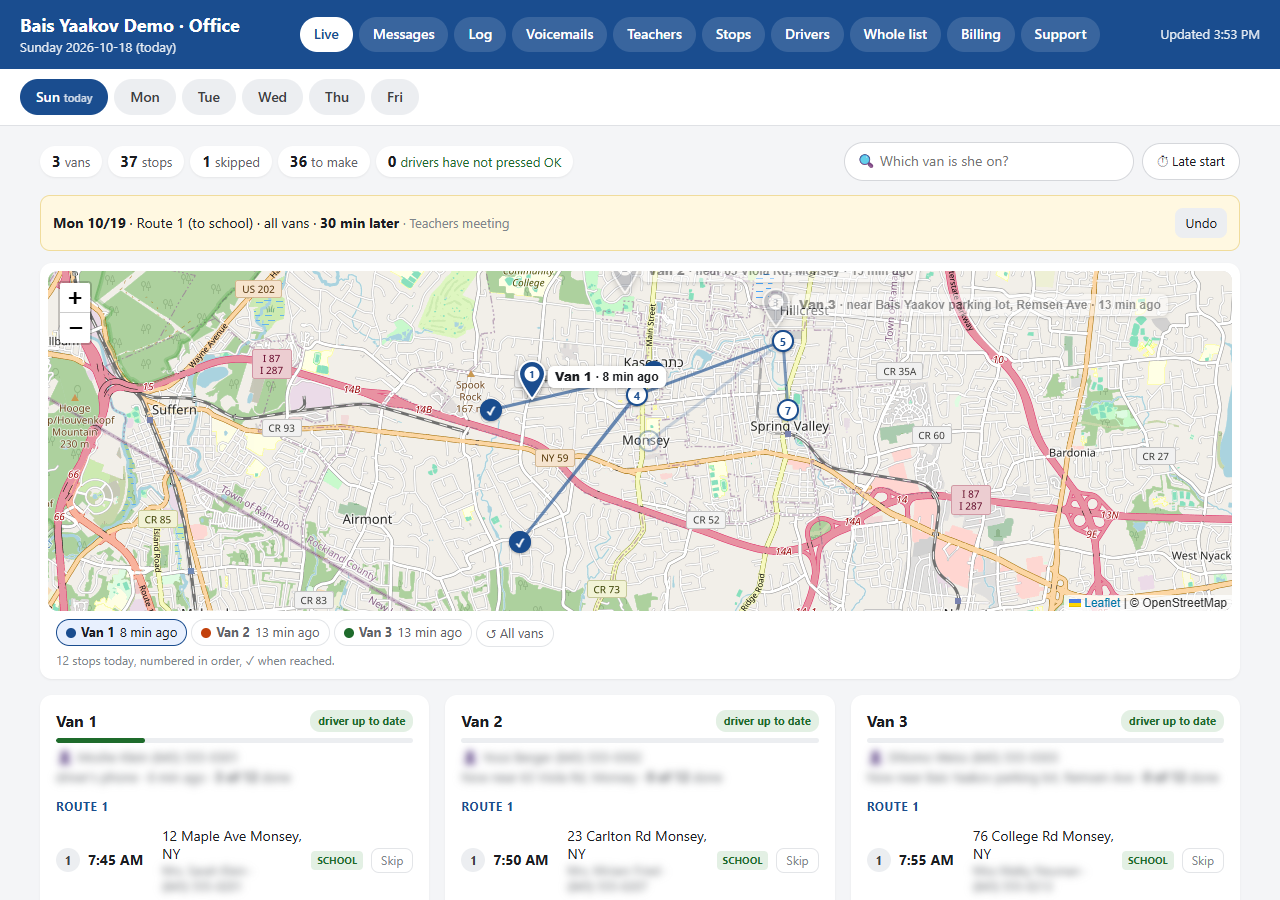This screenshot has height=900, width=1280.
Task: Click the Late start button
Action: point(1191,161)
